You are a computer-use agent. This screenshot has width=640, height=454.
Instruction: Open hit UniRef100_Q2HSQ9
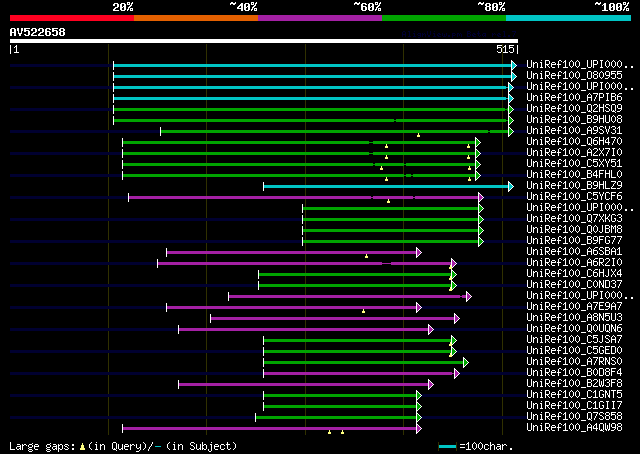(574, 109)
